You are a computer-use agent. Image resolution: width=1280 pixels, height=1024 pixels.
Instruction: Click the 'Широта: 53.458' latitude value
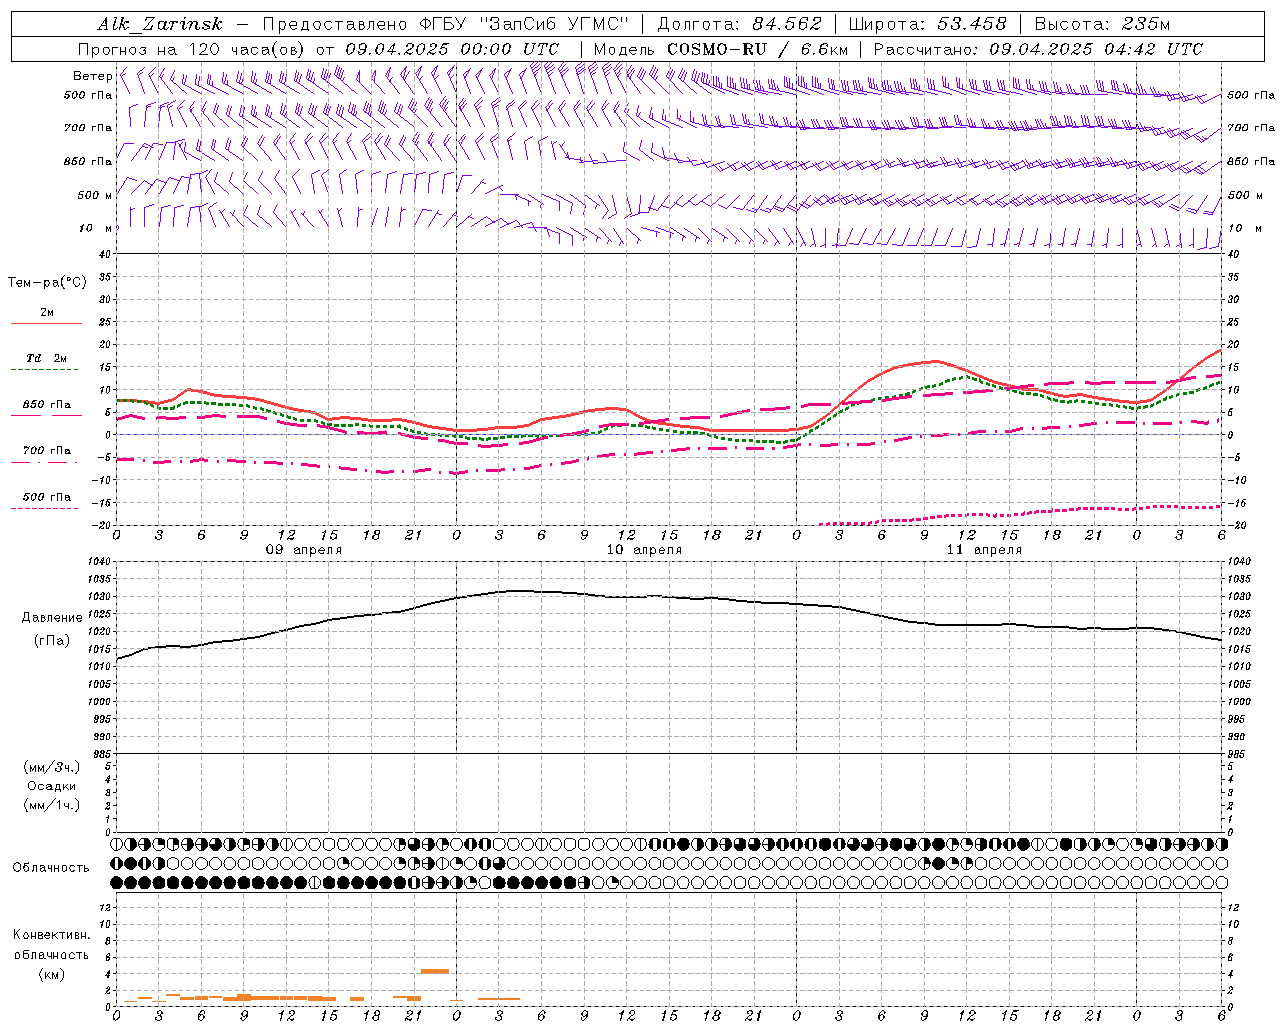[x=927, y=24]
